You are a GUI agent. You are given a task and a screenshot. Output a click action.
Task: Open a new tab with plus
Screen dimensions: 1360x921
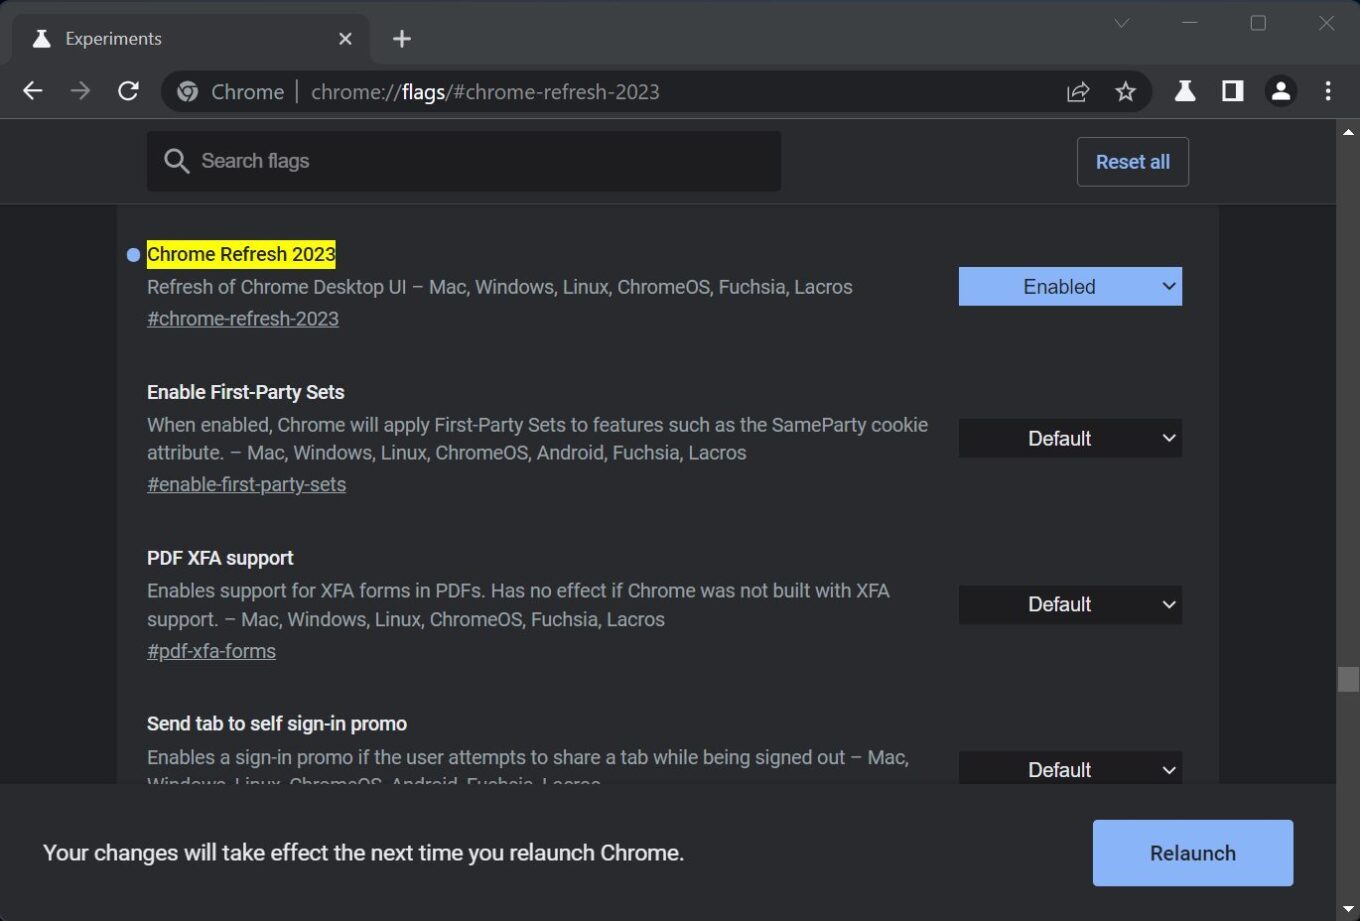402,38
